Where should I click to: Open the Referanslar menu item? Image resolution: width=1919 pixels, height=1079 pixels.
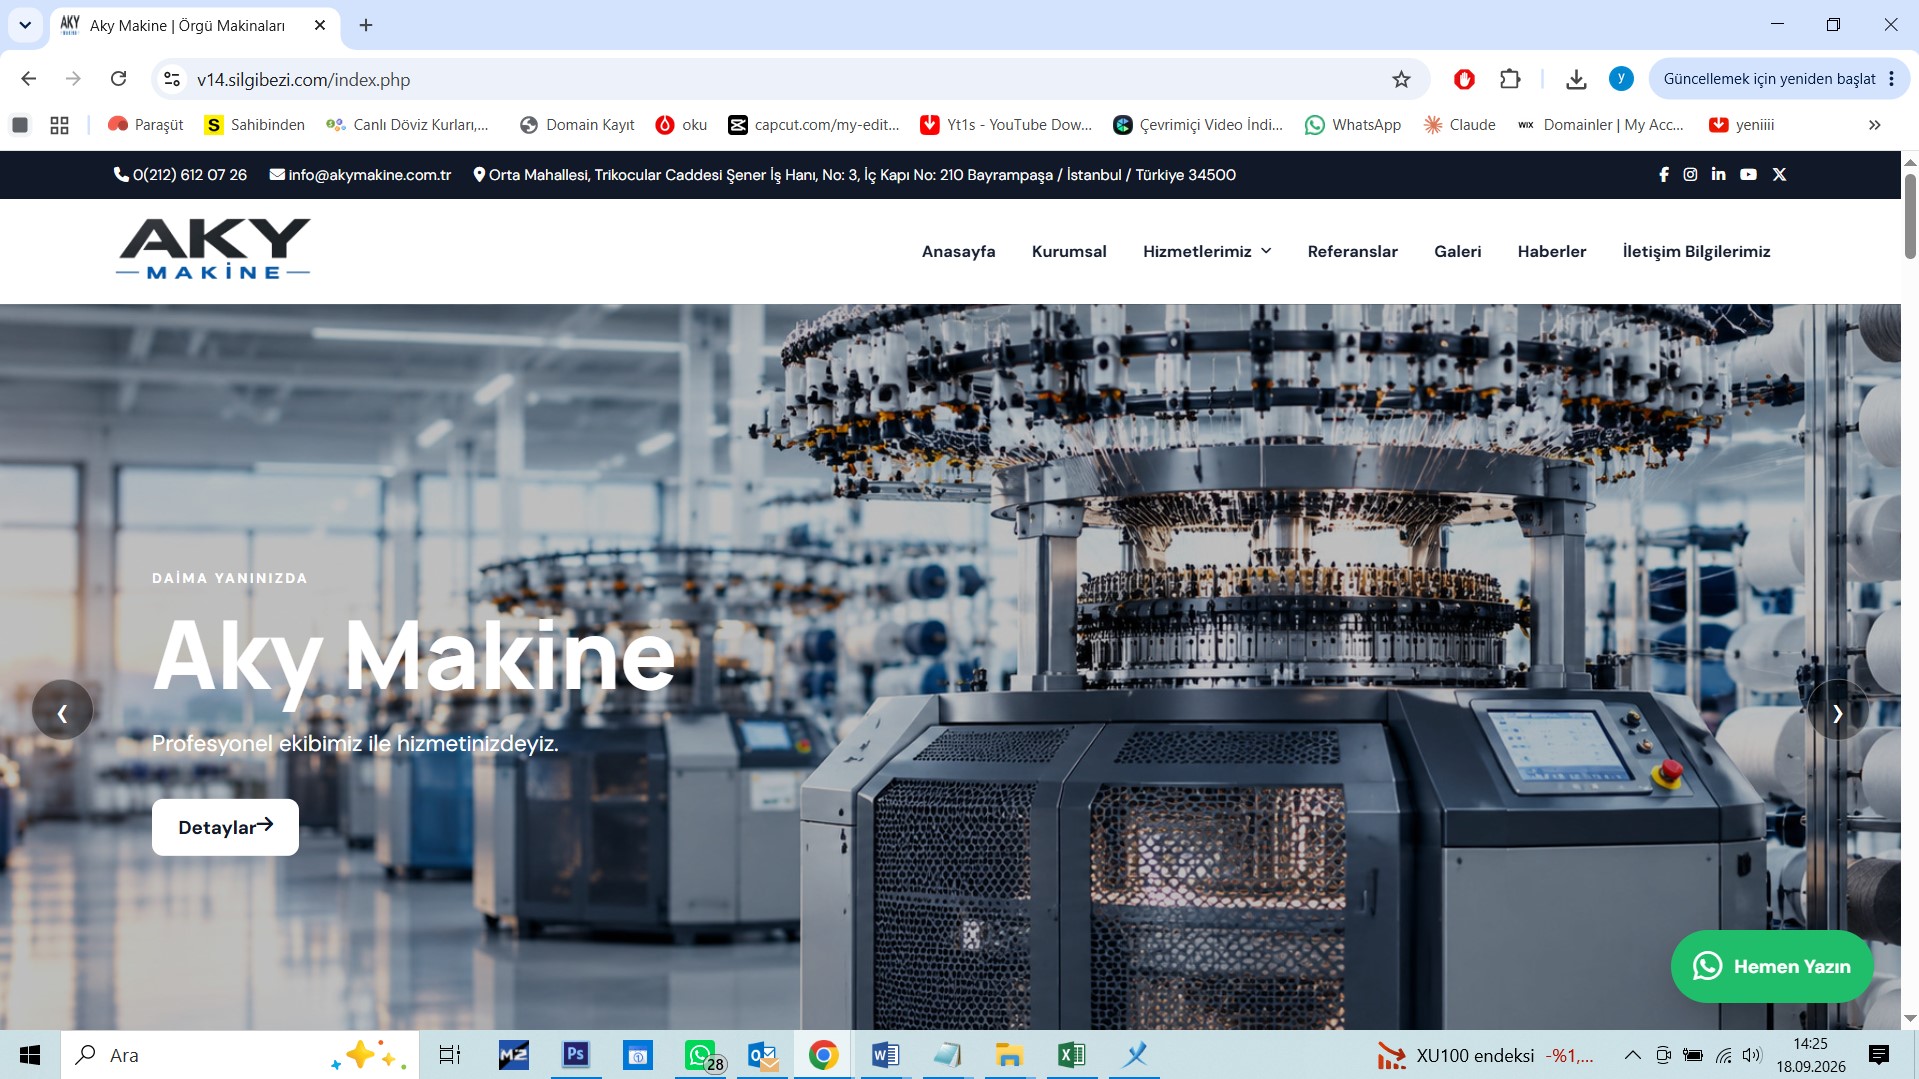[1352, 251]
